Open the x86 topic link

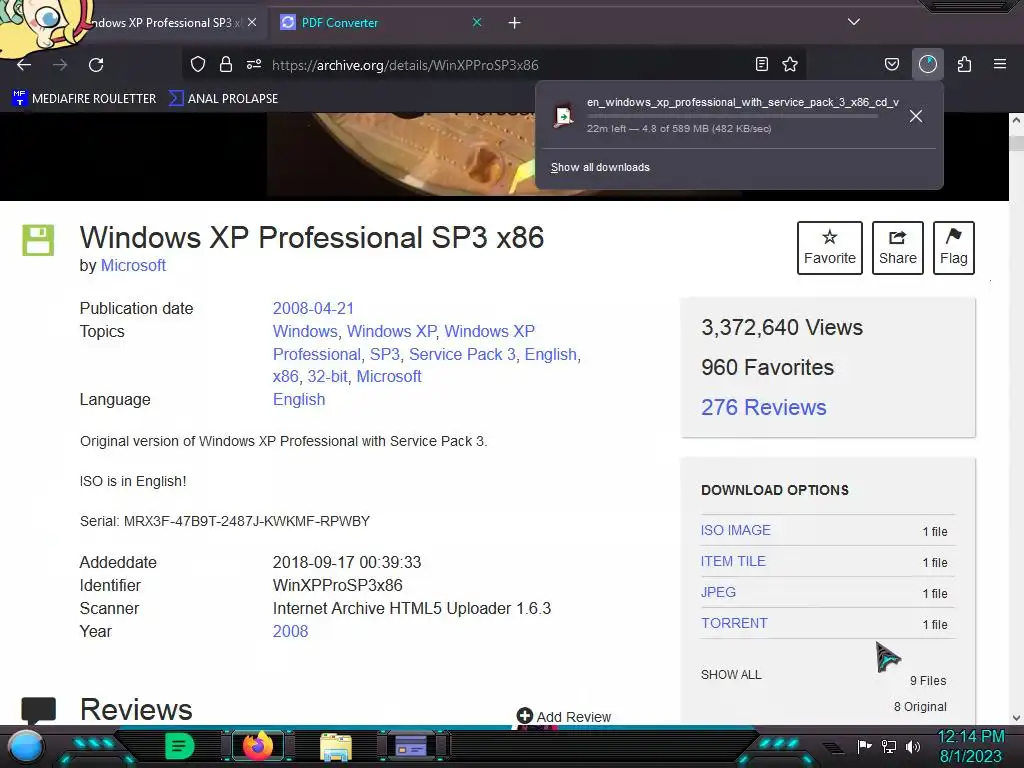click(x=285, y=376)
